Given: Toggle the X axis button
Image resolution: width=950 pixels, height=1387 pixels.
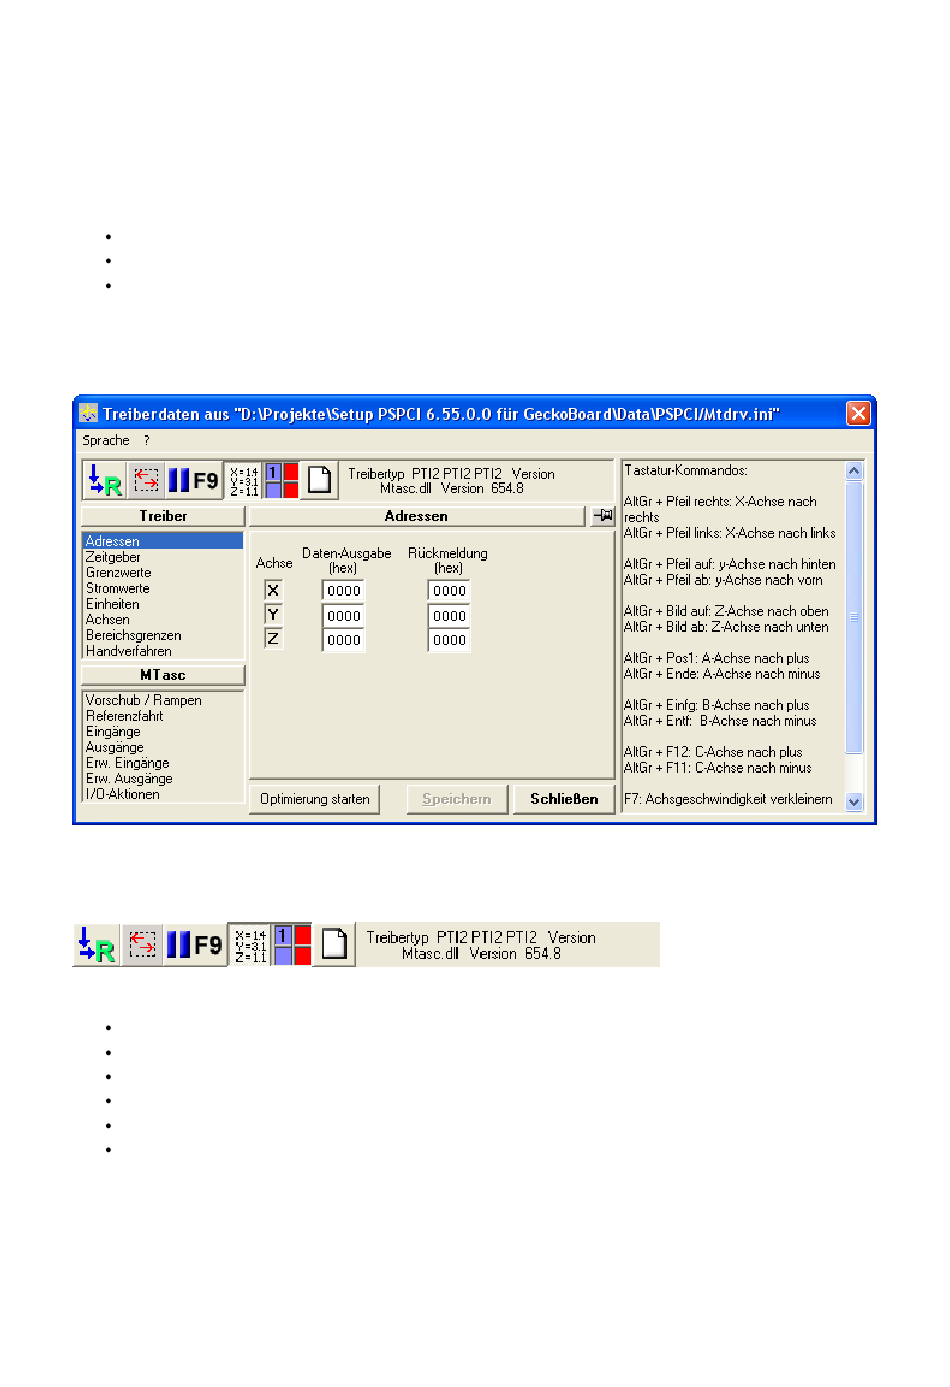Looking at the screenshot, I should click(273, 590).
